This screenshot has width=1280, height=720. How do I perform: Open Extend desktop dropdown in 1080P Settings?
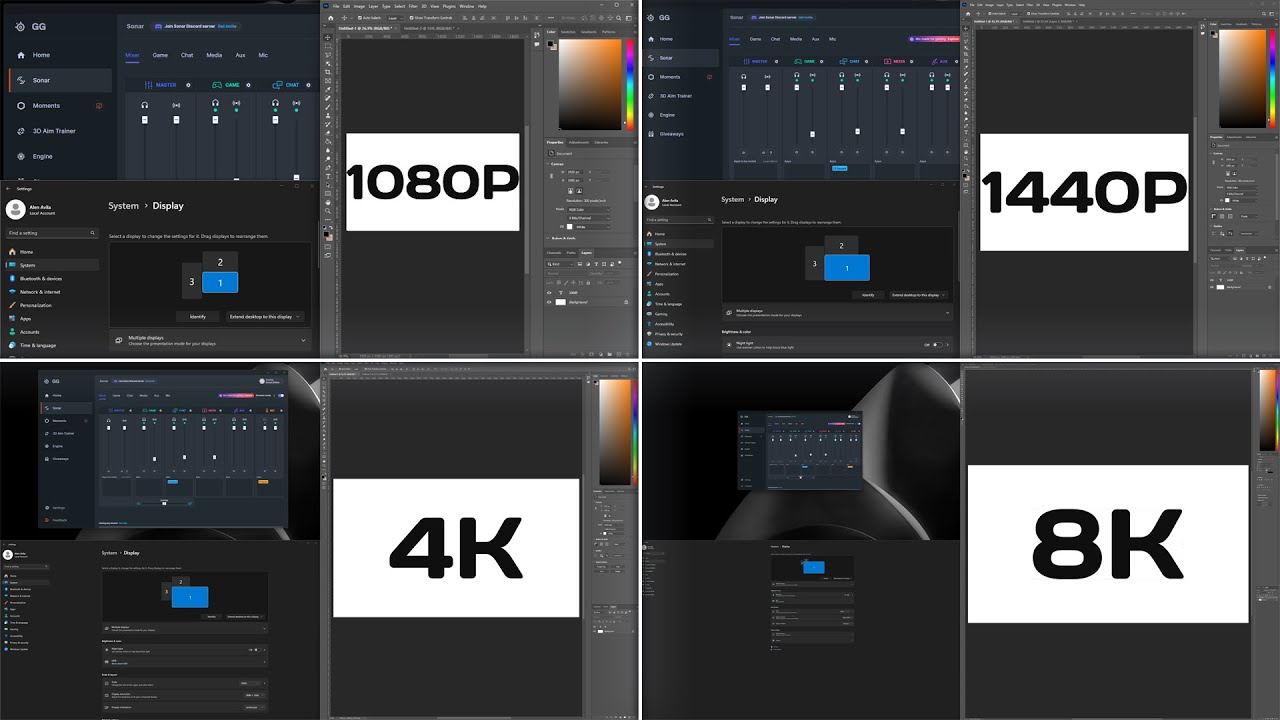pyautogui.click(x=265, y=317)
